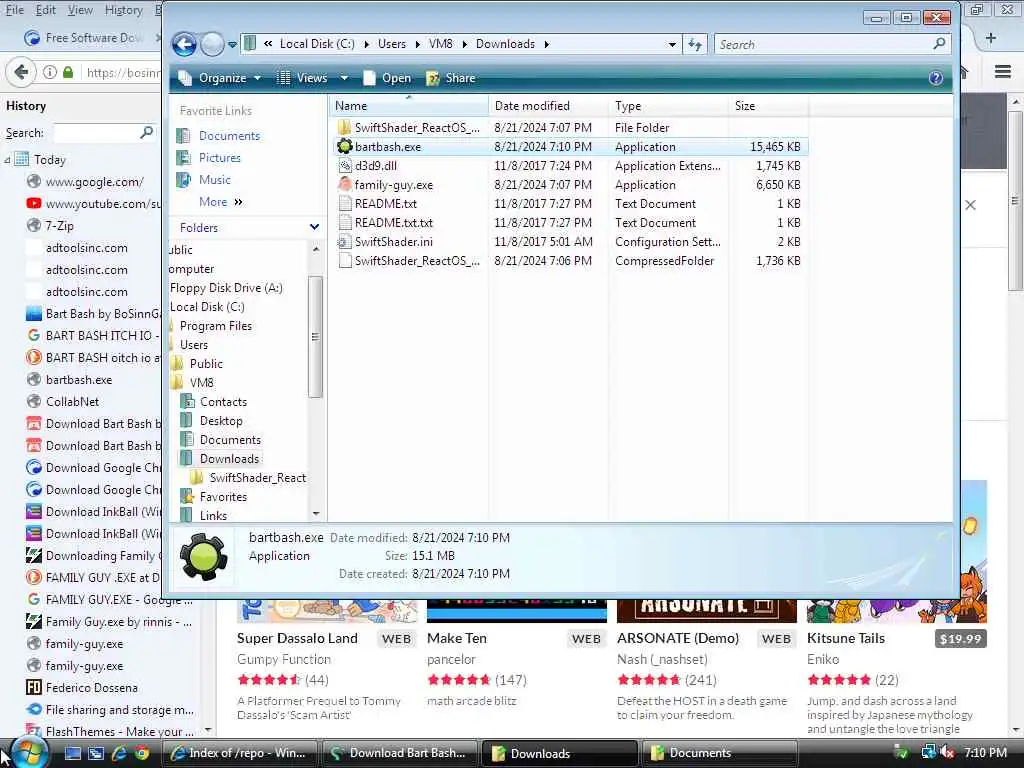The height and width of the screenshot is (768, 1024).
Task: Click browser Back button
Action: click(20, 72)
